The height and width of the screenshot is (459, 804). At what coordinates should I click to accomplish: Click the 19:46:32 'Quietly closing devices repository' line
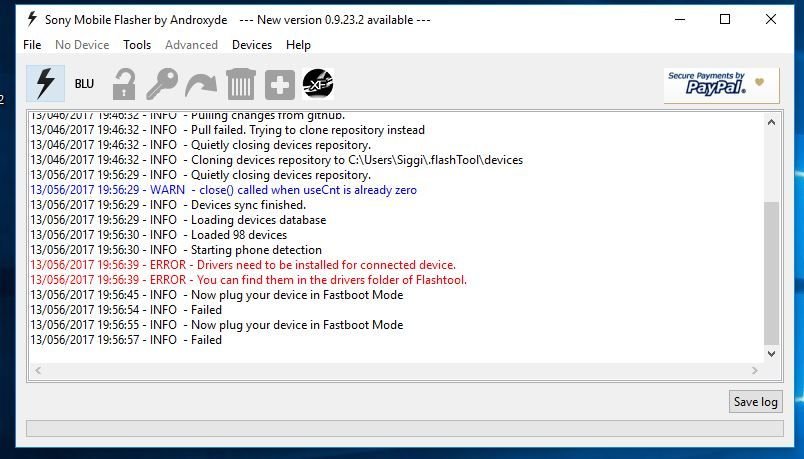pos(200,145)
